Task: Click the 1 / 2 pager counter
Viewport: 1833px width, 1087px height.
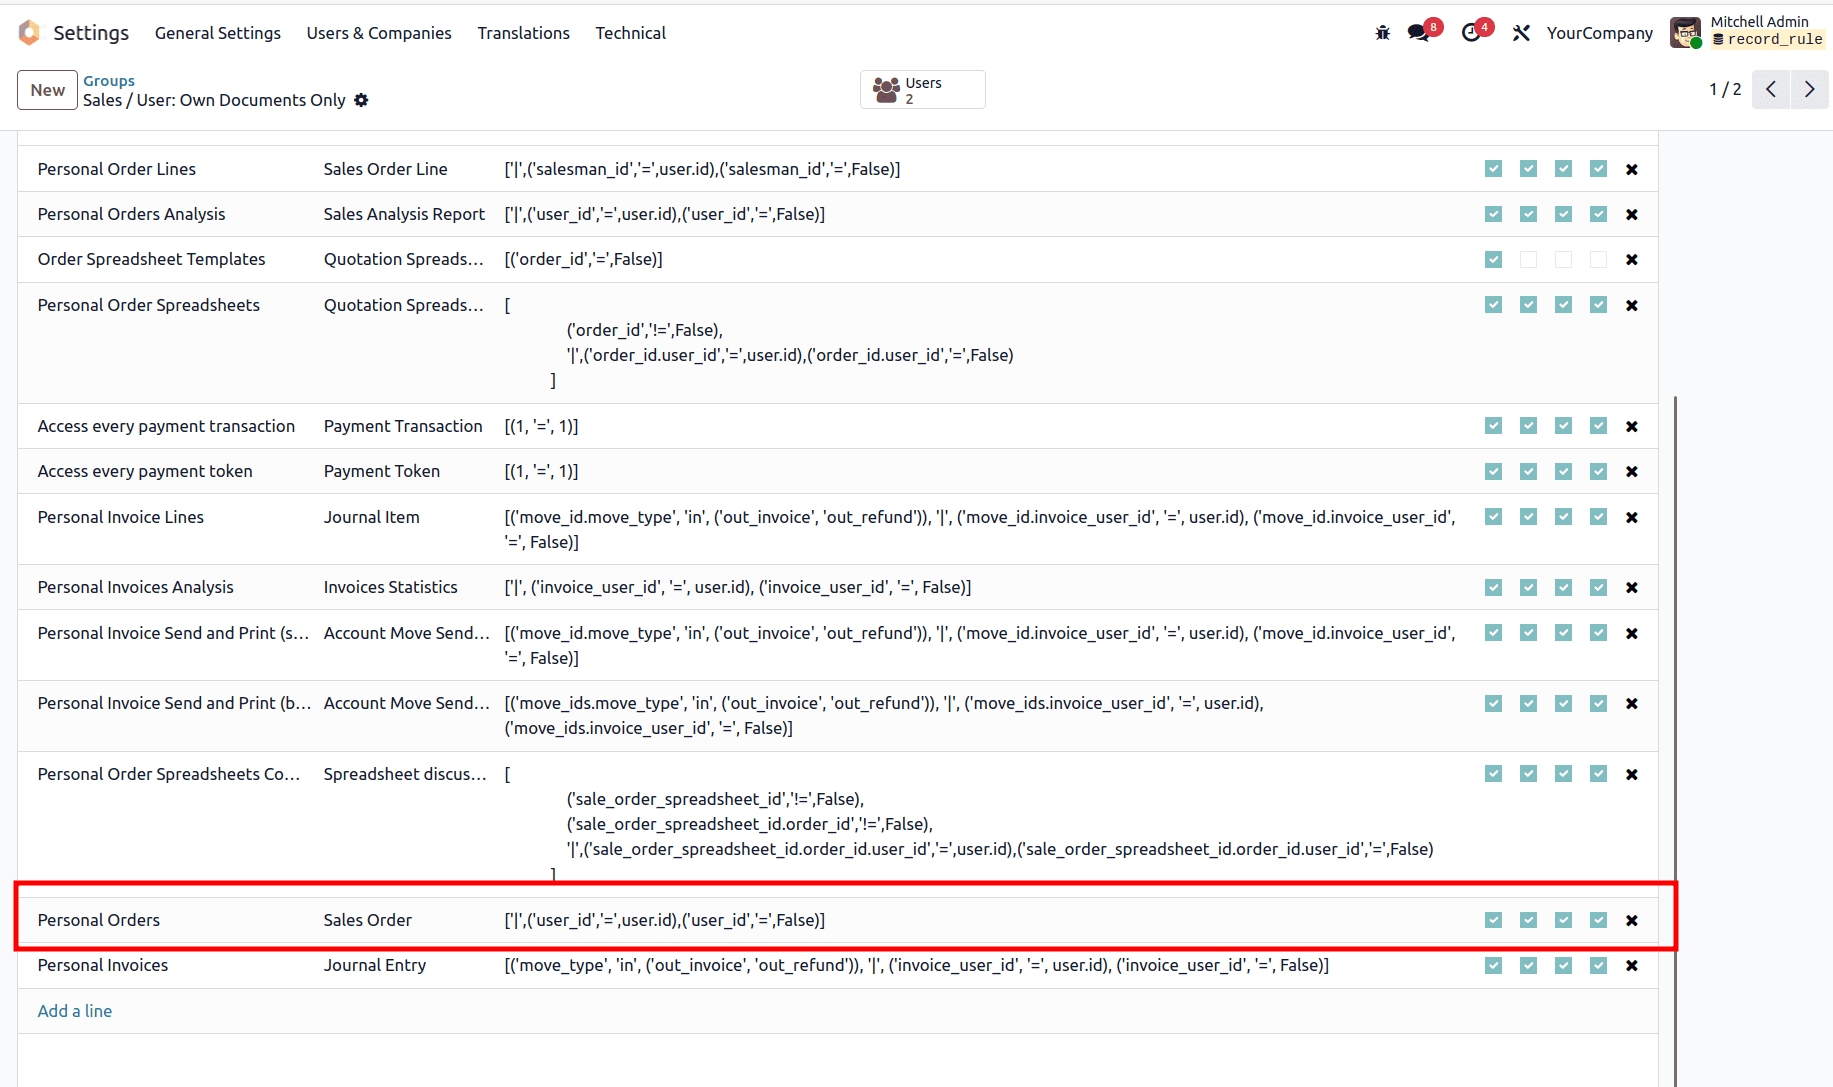Action: 1725,89
